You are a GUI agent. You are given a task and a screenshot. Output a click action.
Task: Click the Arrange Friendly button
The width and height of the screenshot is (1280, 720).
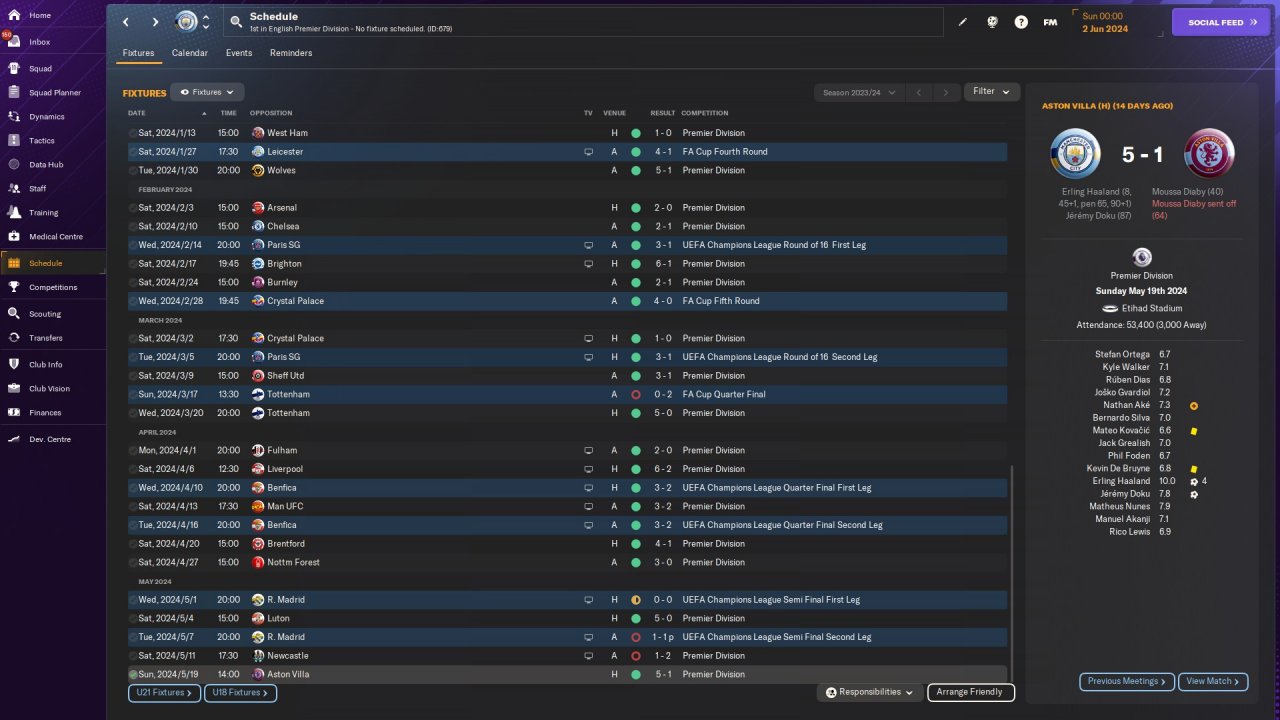point(971,692)
